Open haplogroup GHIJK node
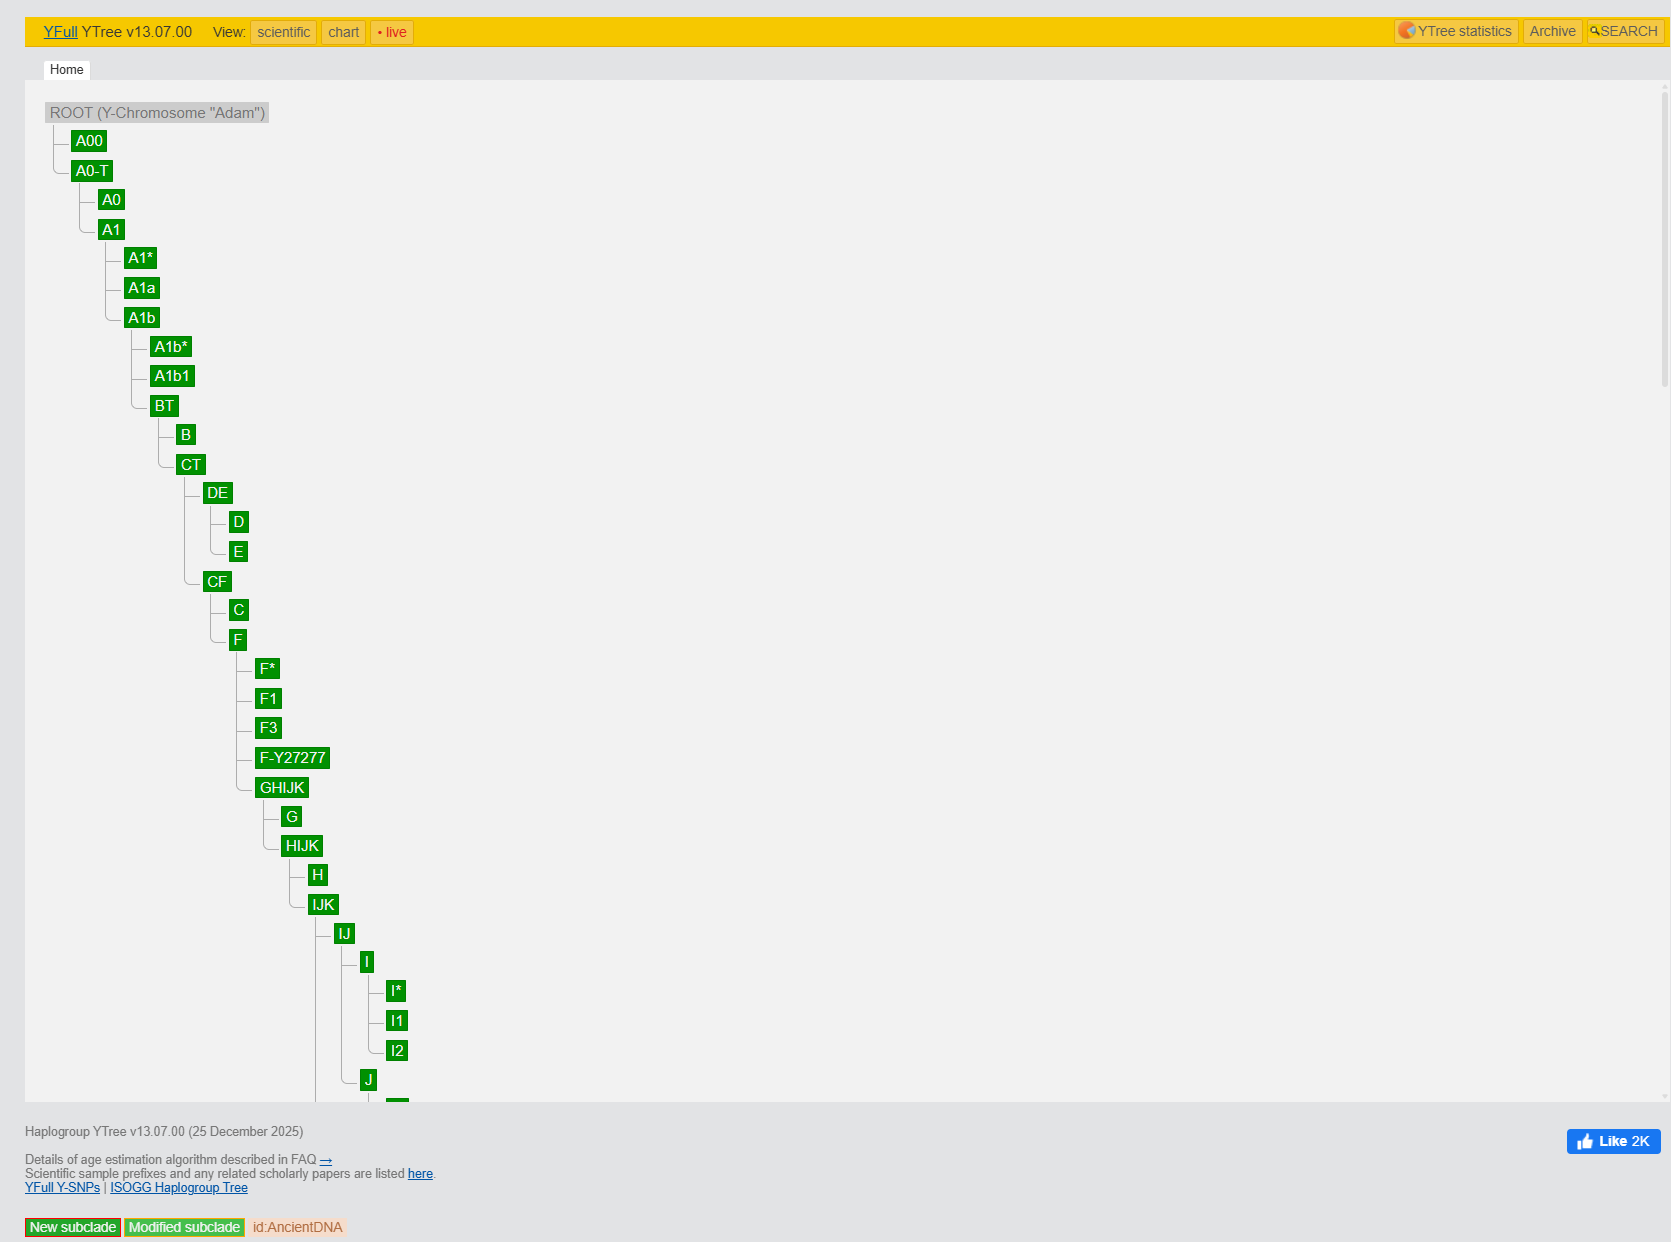Screen dimensions: 1671x1242 coord(282,788)
